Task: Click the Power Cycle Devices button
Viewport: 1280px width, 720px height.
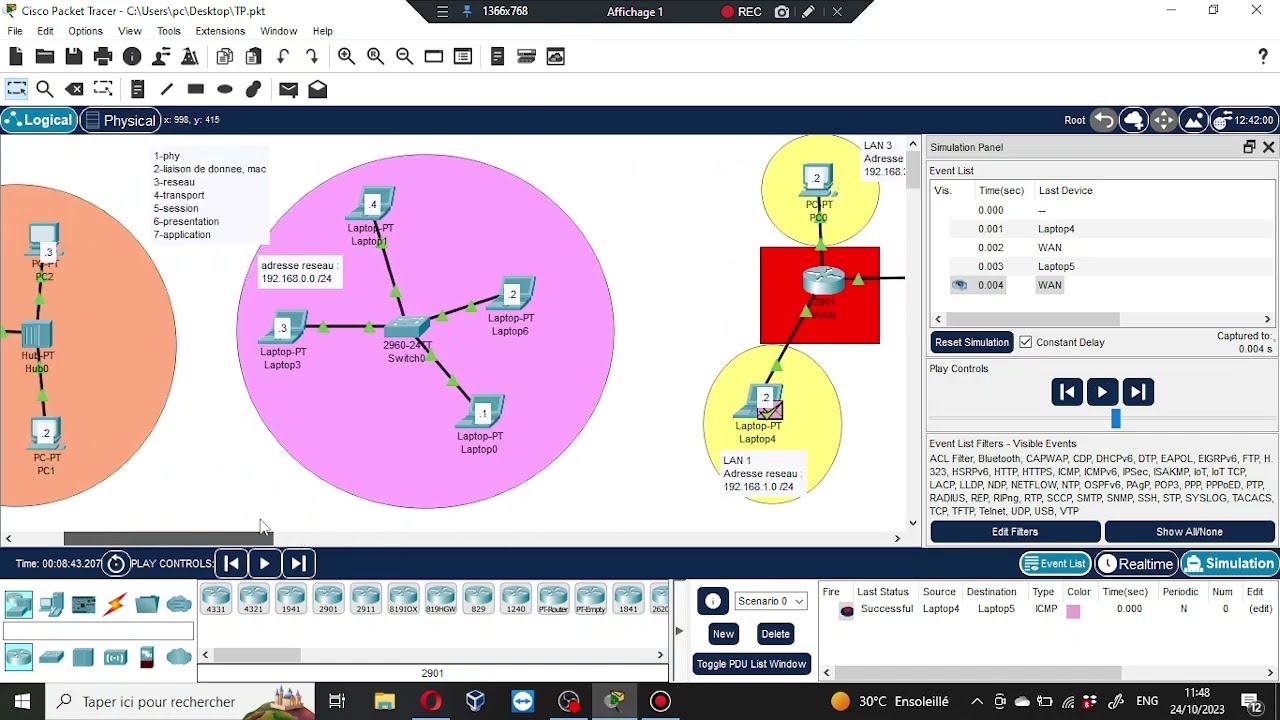Action: (x=116, y=564)
